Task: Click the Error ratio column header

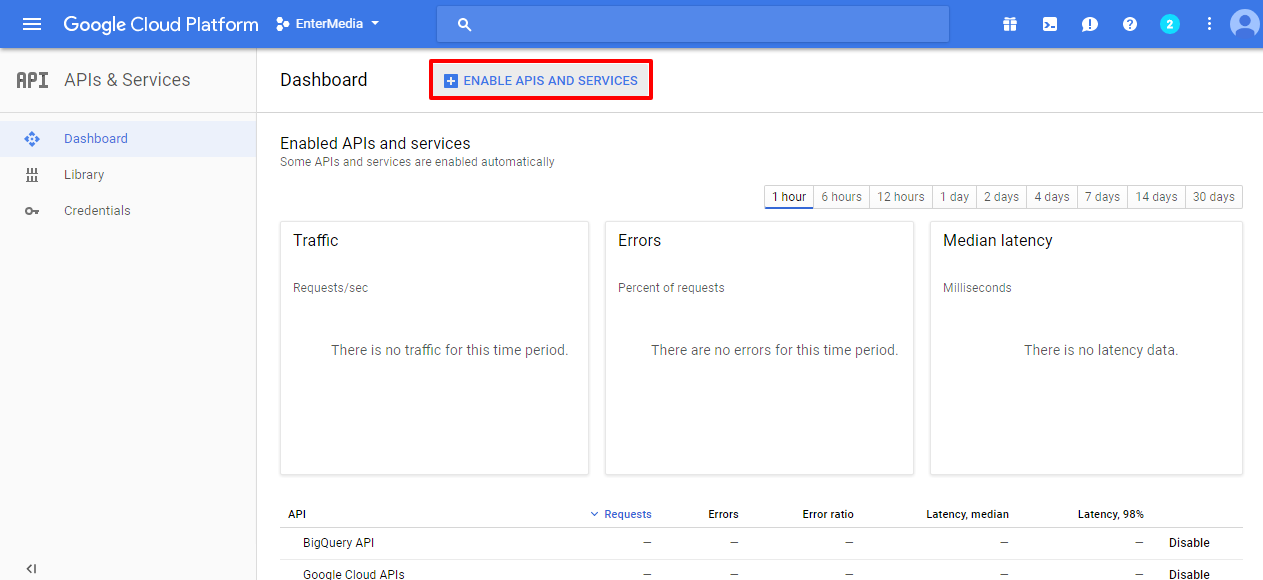Action: coord(828,514)
